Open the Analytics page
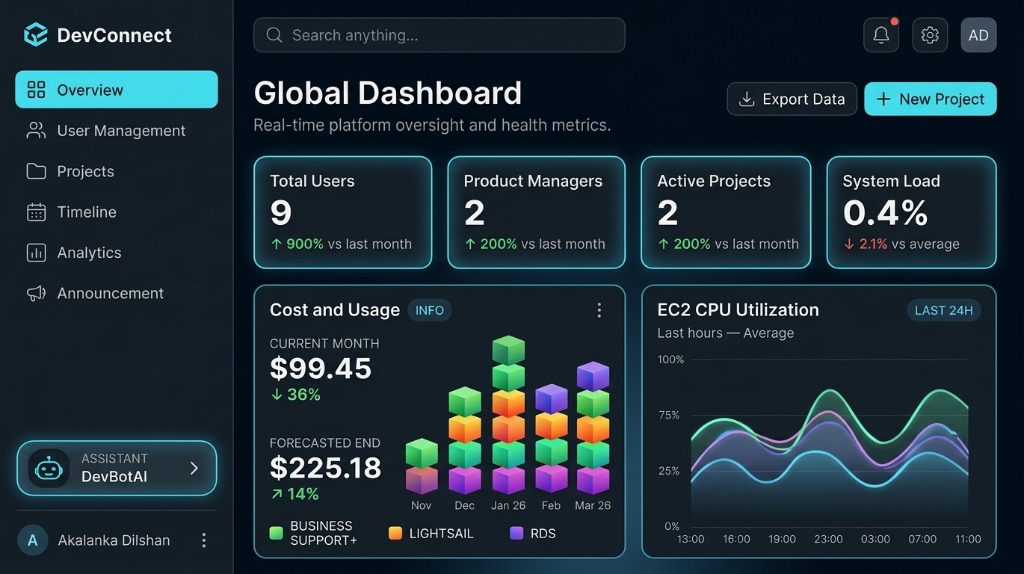The height and width of the screenshot is (574, 1024). click(x=116, y=252)
